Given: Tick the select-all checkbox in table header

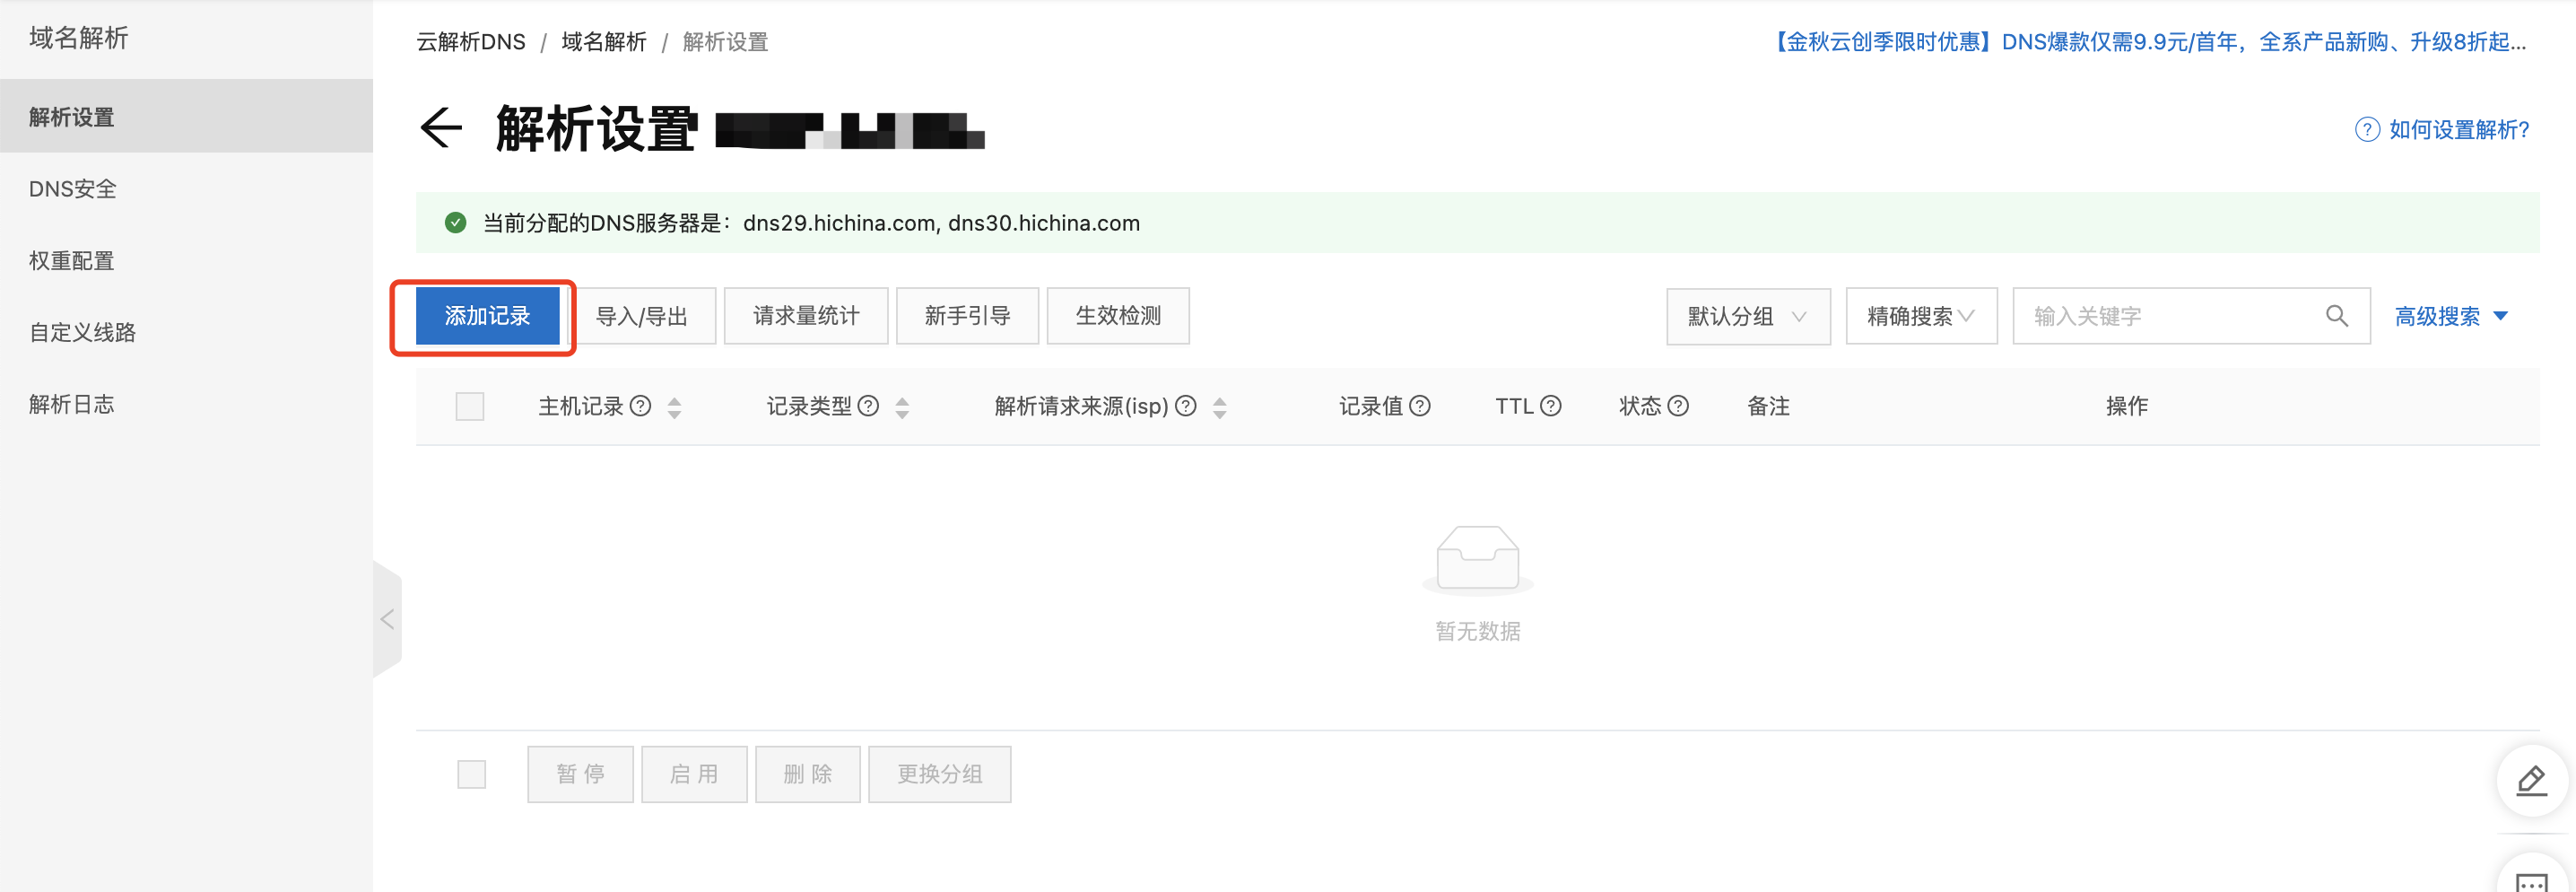Looking at the screenshot, I should point(469,406).
